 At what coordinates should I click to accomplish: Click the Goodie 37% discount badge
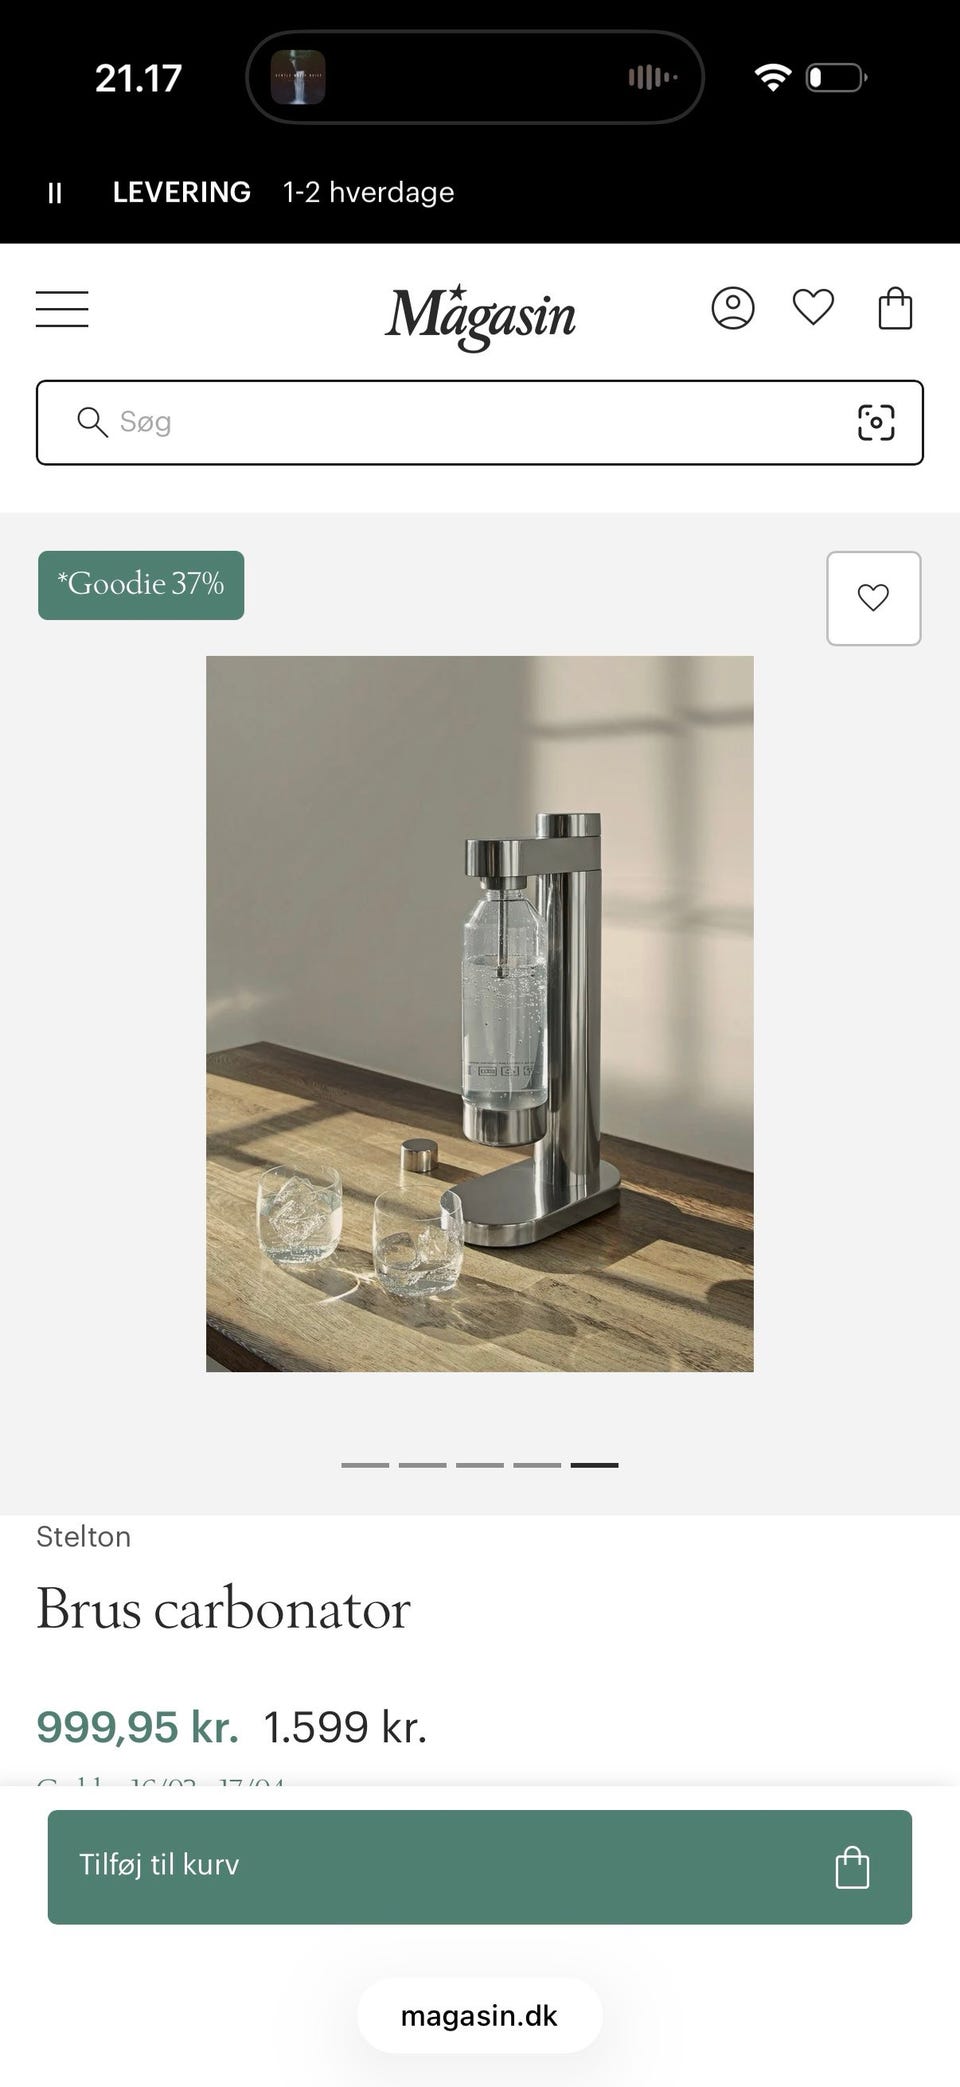click(141, 585)
